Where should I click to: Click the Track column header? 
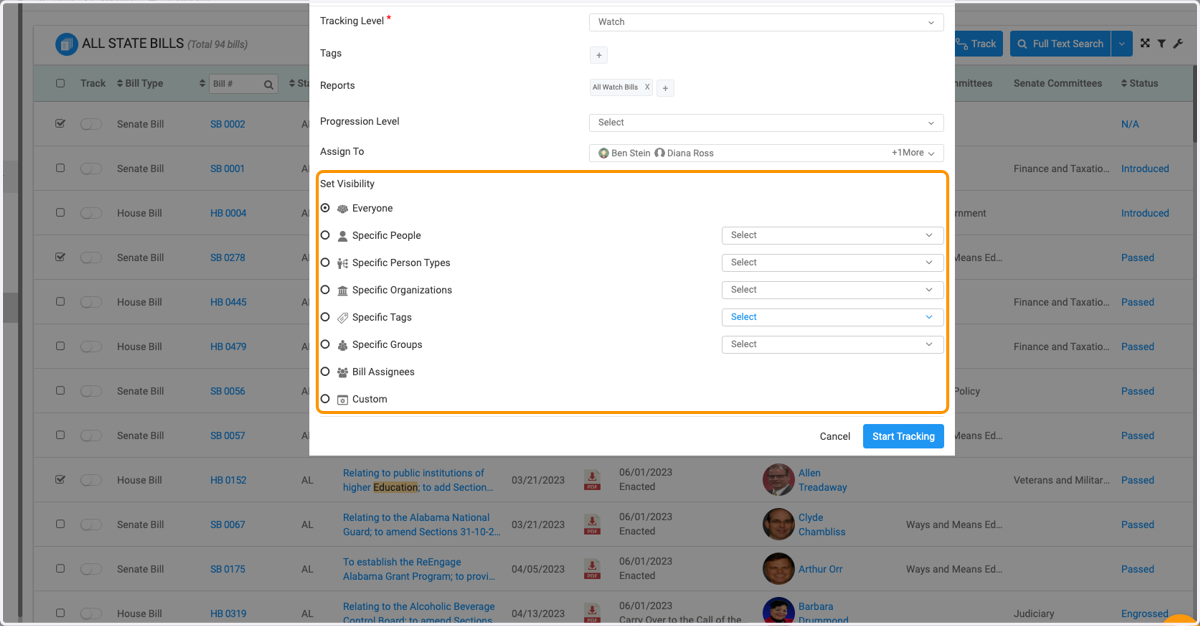(x=93, y=84)
